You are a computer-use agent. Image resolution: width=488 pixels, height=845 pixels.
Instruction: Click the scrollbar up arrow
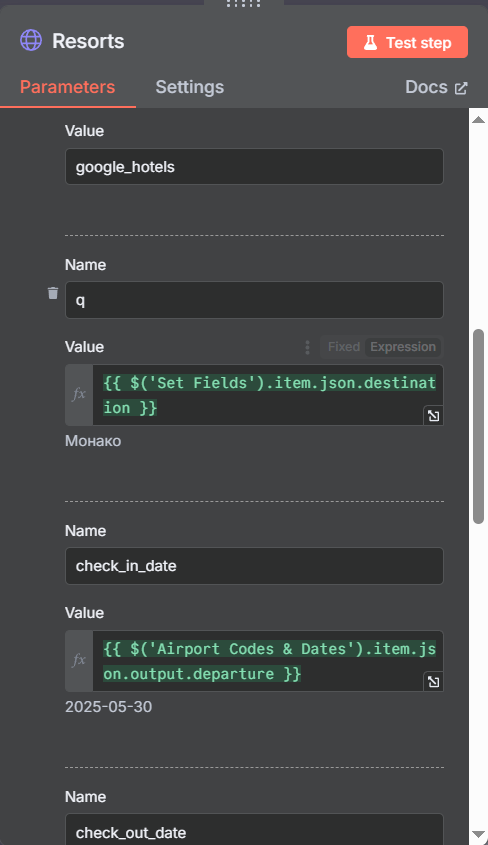pyautogui.click(x=478, y=119)
